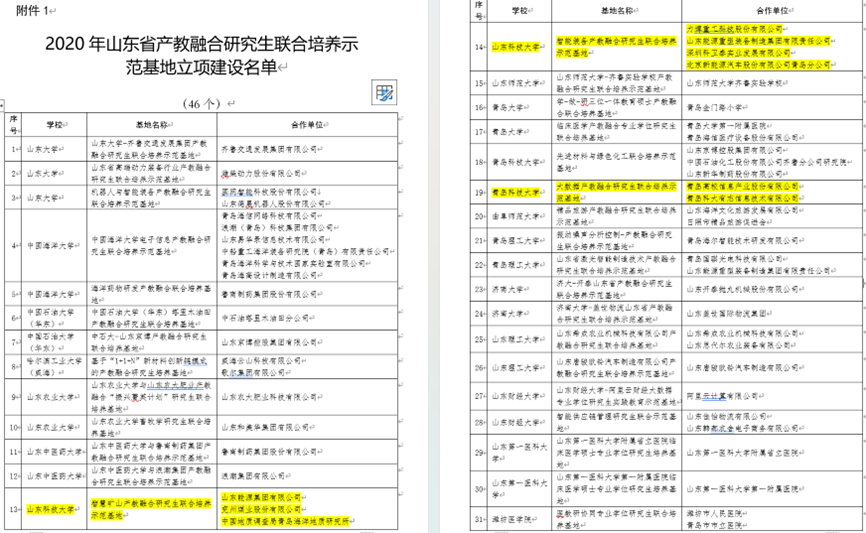Click the document title beginning '2020 年山东省产教融合'
This screenshot has width=866, height=533.
[202, 55]
